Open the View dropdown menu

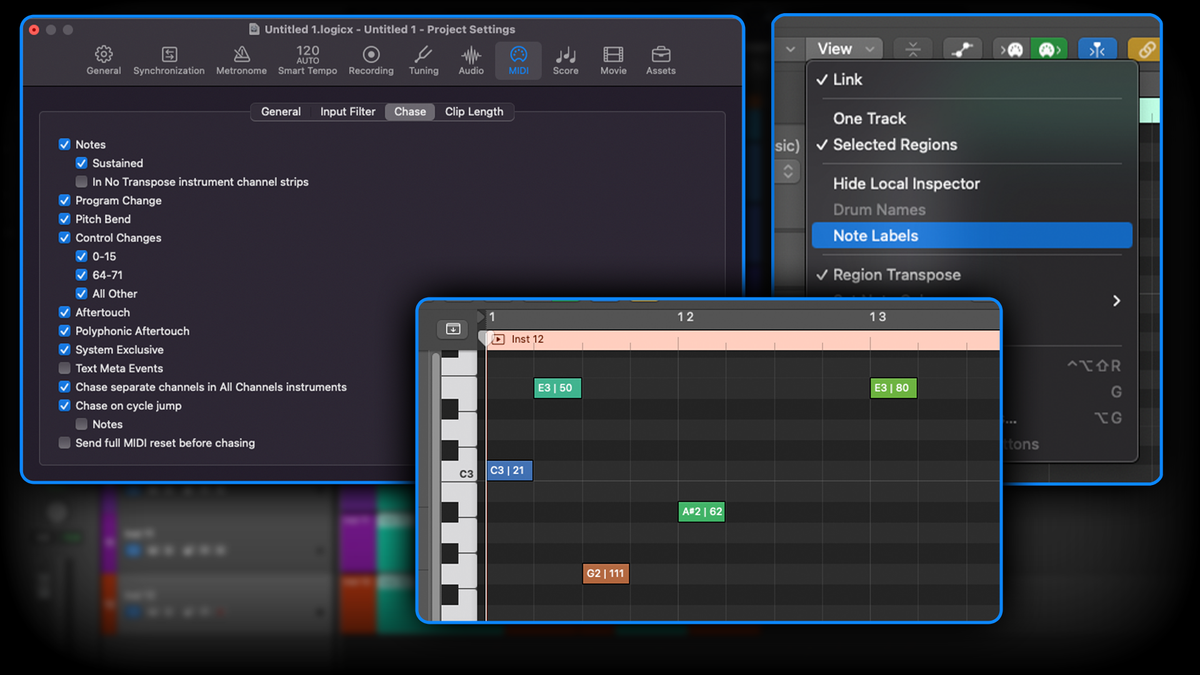(x=846, y=49)
